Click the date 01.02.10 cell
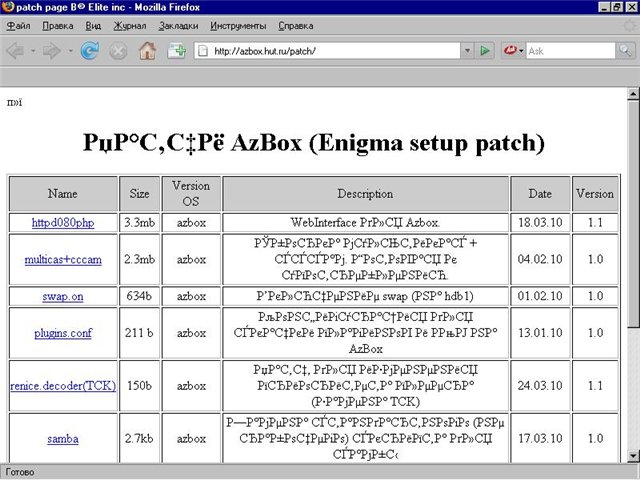Image resolution: width=640 pixels, height=480 pixels. pyautogui.click(x=540, y=296)
